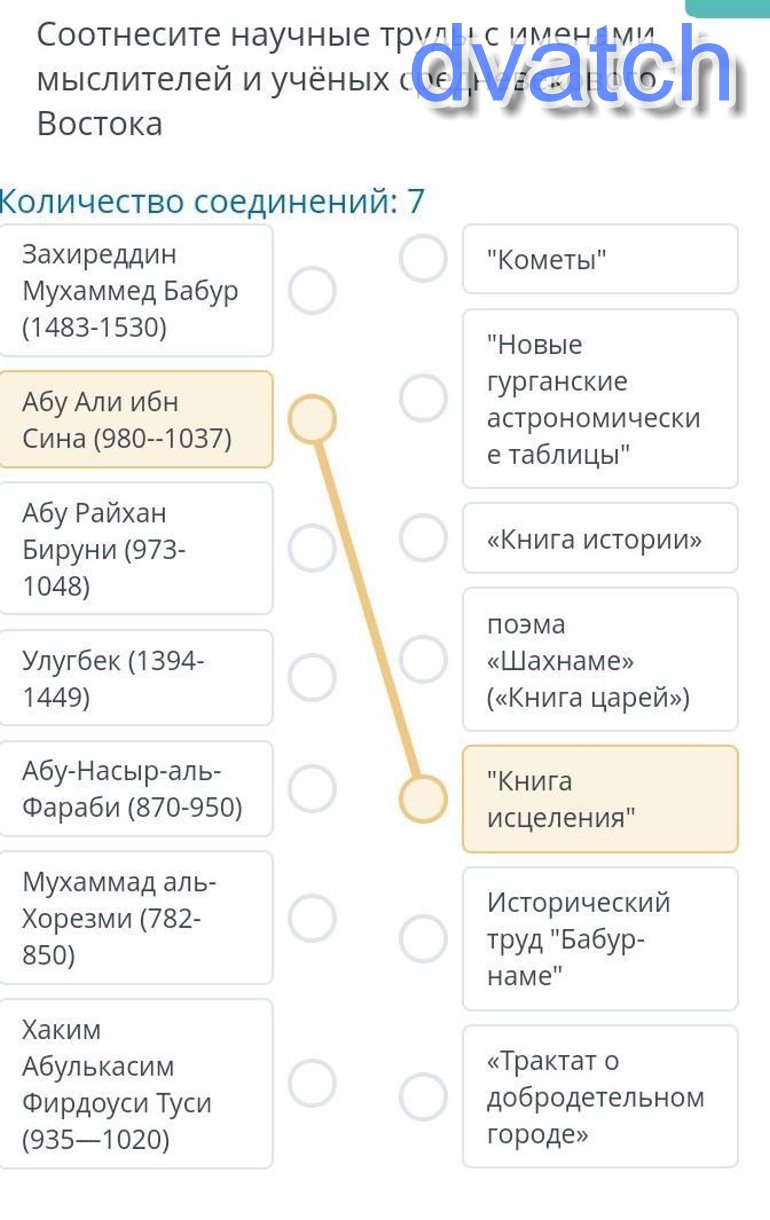Click the highlighted circle of "Книга исцеления"

(x=422, y=799)
